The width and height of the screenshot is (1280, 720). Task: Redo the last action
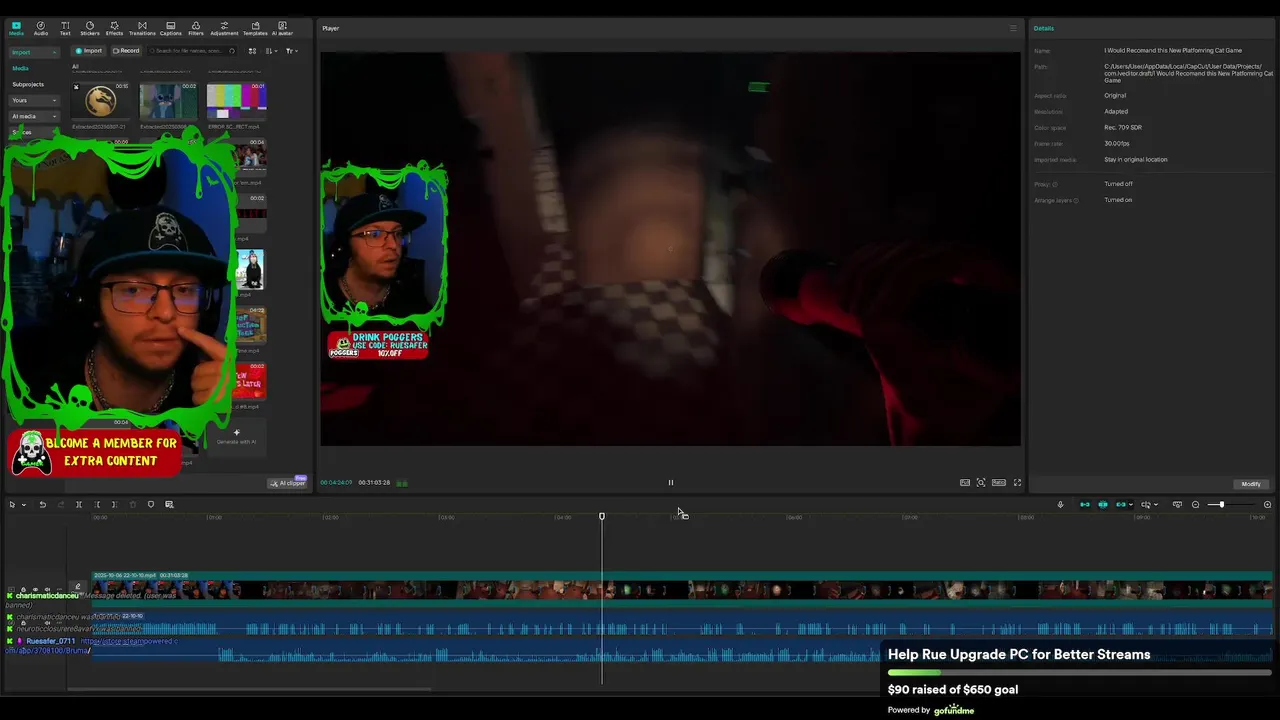click(60, 505)
